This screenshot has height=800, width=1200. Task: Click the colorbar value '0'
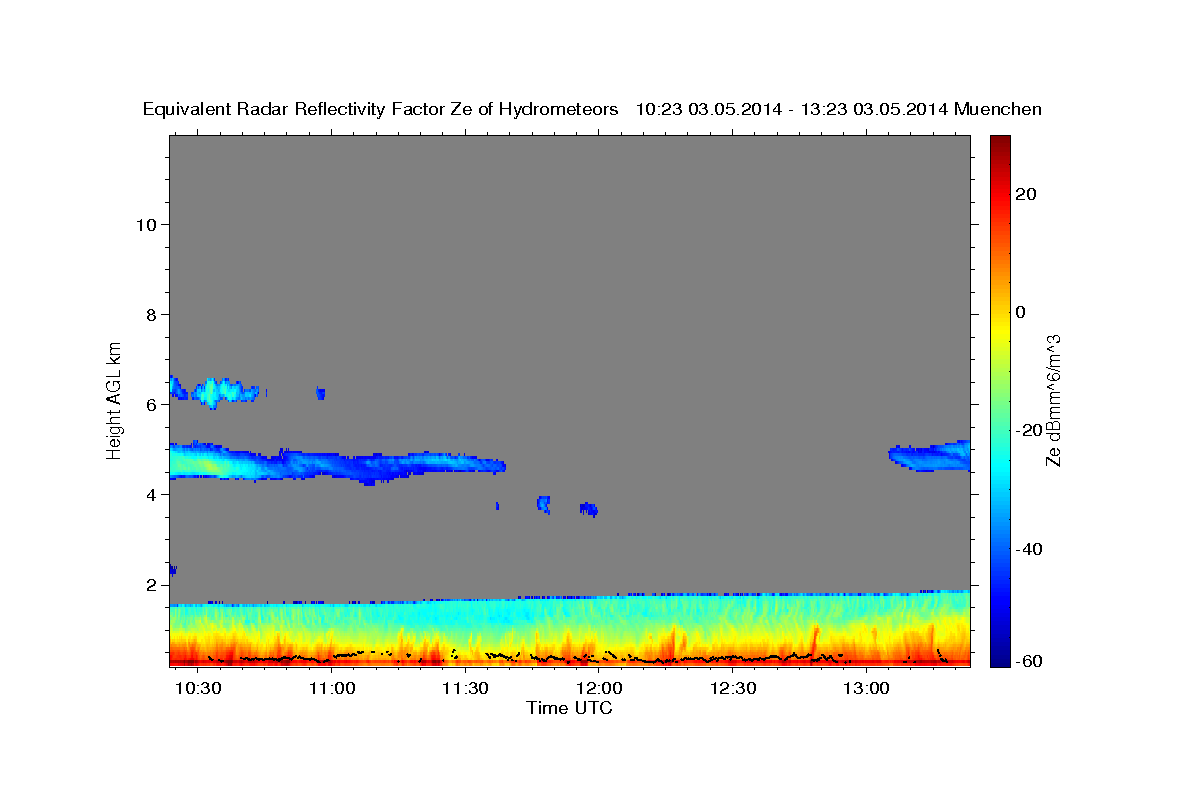point(1021,312)
